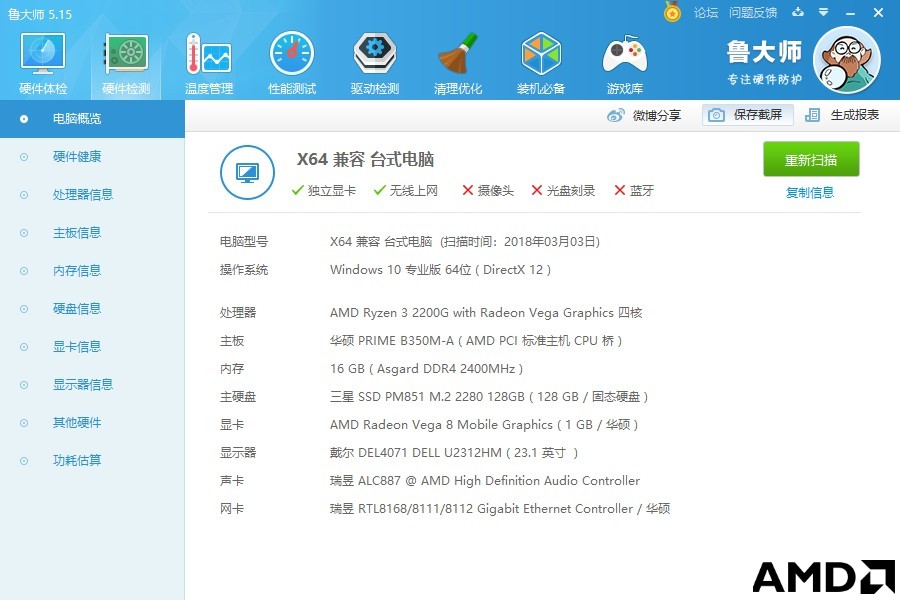Open the title bar dropdown menu arrow

(824, 12)
